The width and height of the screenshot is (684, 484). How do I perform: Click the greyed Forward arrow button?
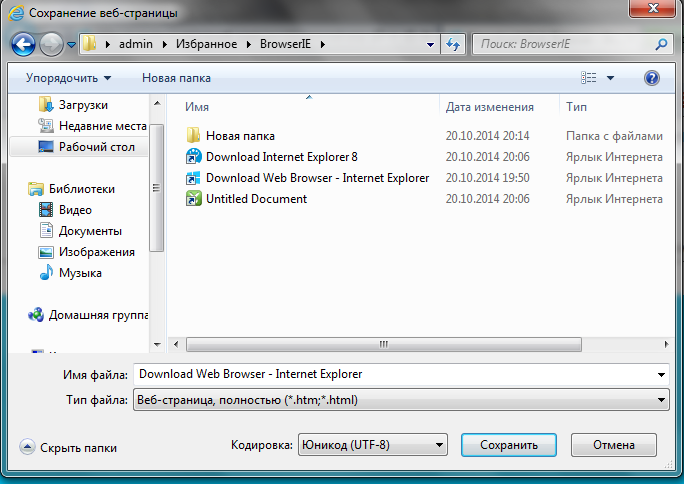pyautogui.click(x=51, y=44)
